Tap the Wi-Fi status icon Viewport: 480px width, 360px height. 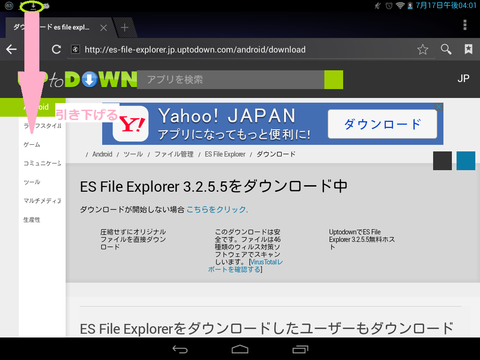[x=400, y=6]
